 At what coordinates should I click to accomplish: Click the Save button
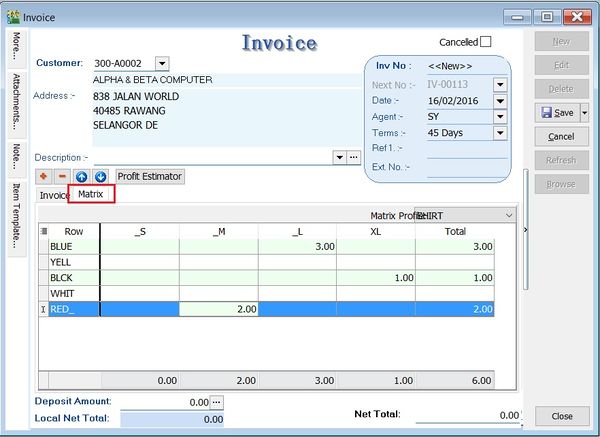click(x=558, y=113)
